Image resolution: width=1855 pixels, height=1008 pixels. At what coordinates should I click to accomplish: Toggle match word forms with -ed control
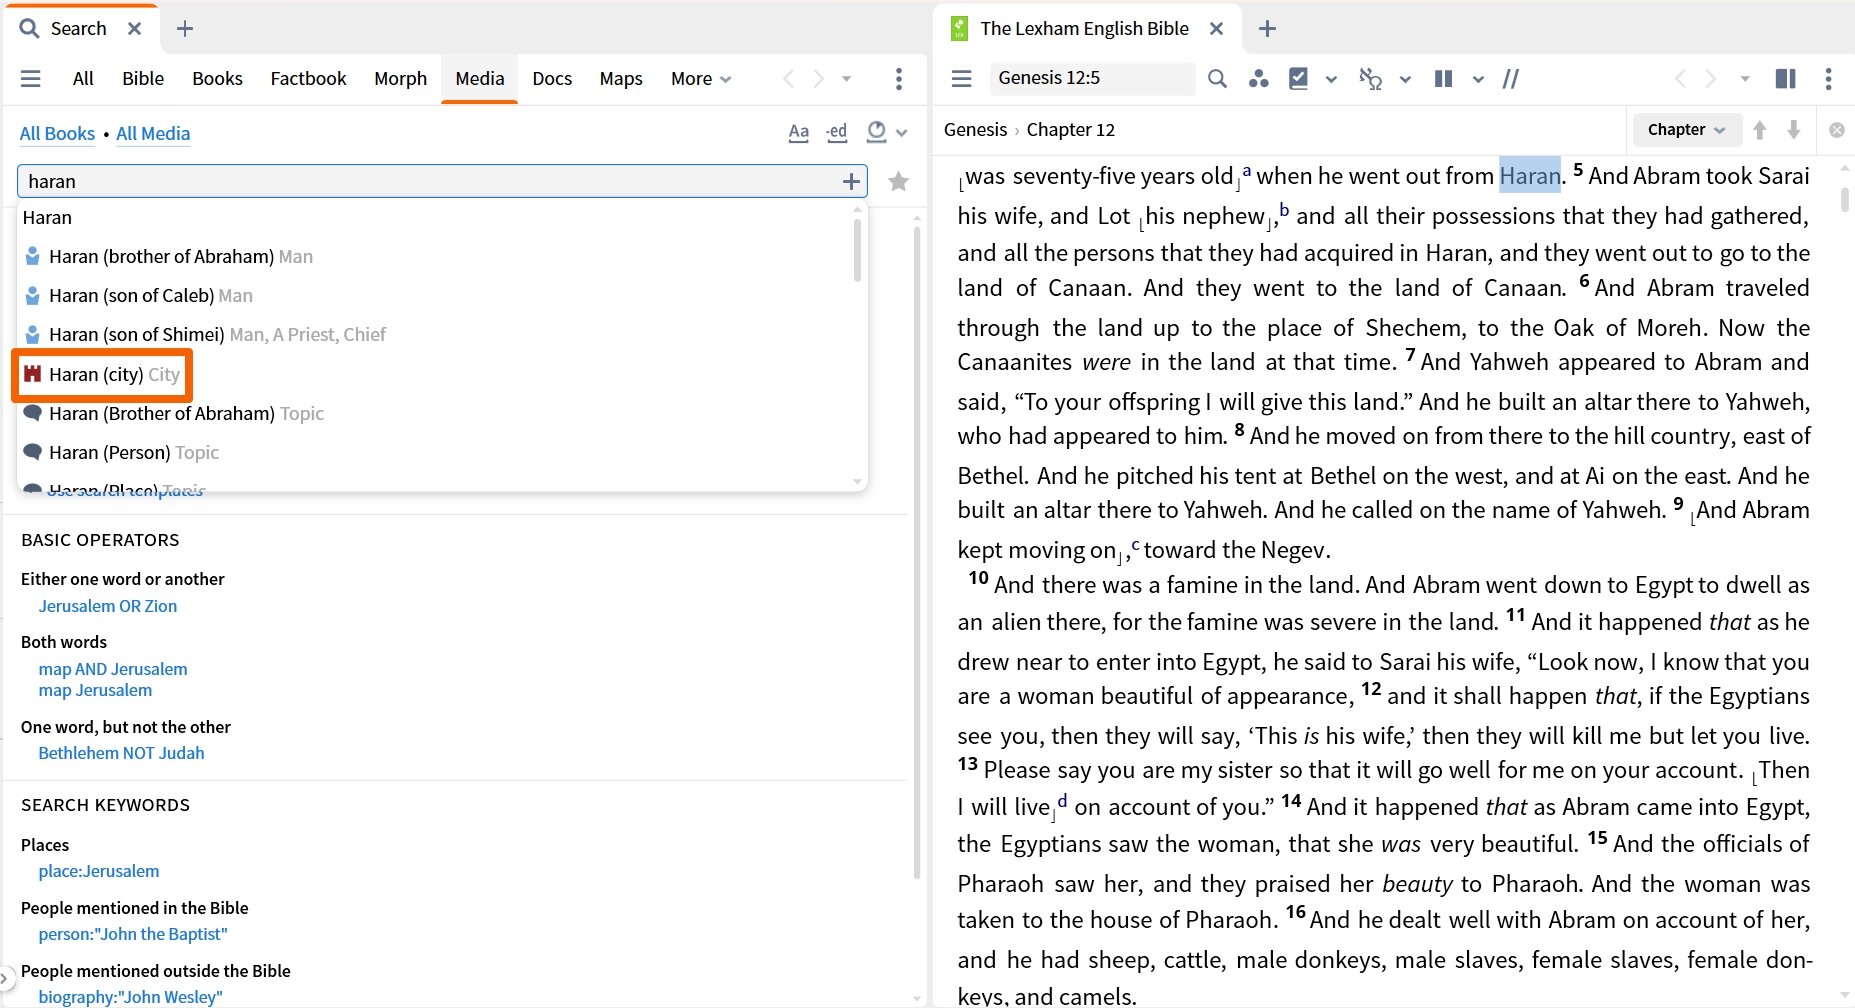coord(836,132)
